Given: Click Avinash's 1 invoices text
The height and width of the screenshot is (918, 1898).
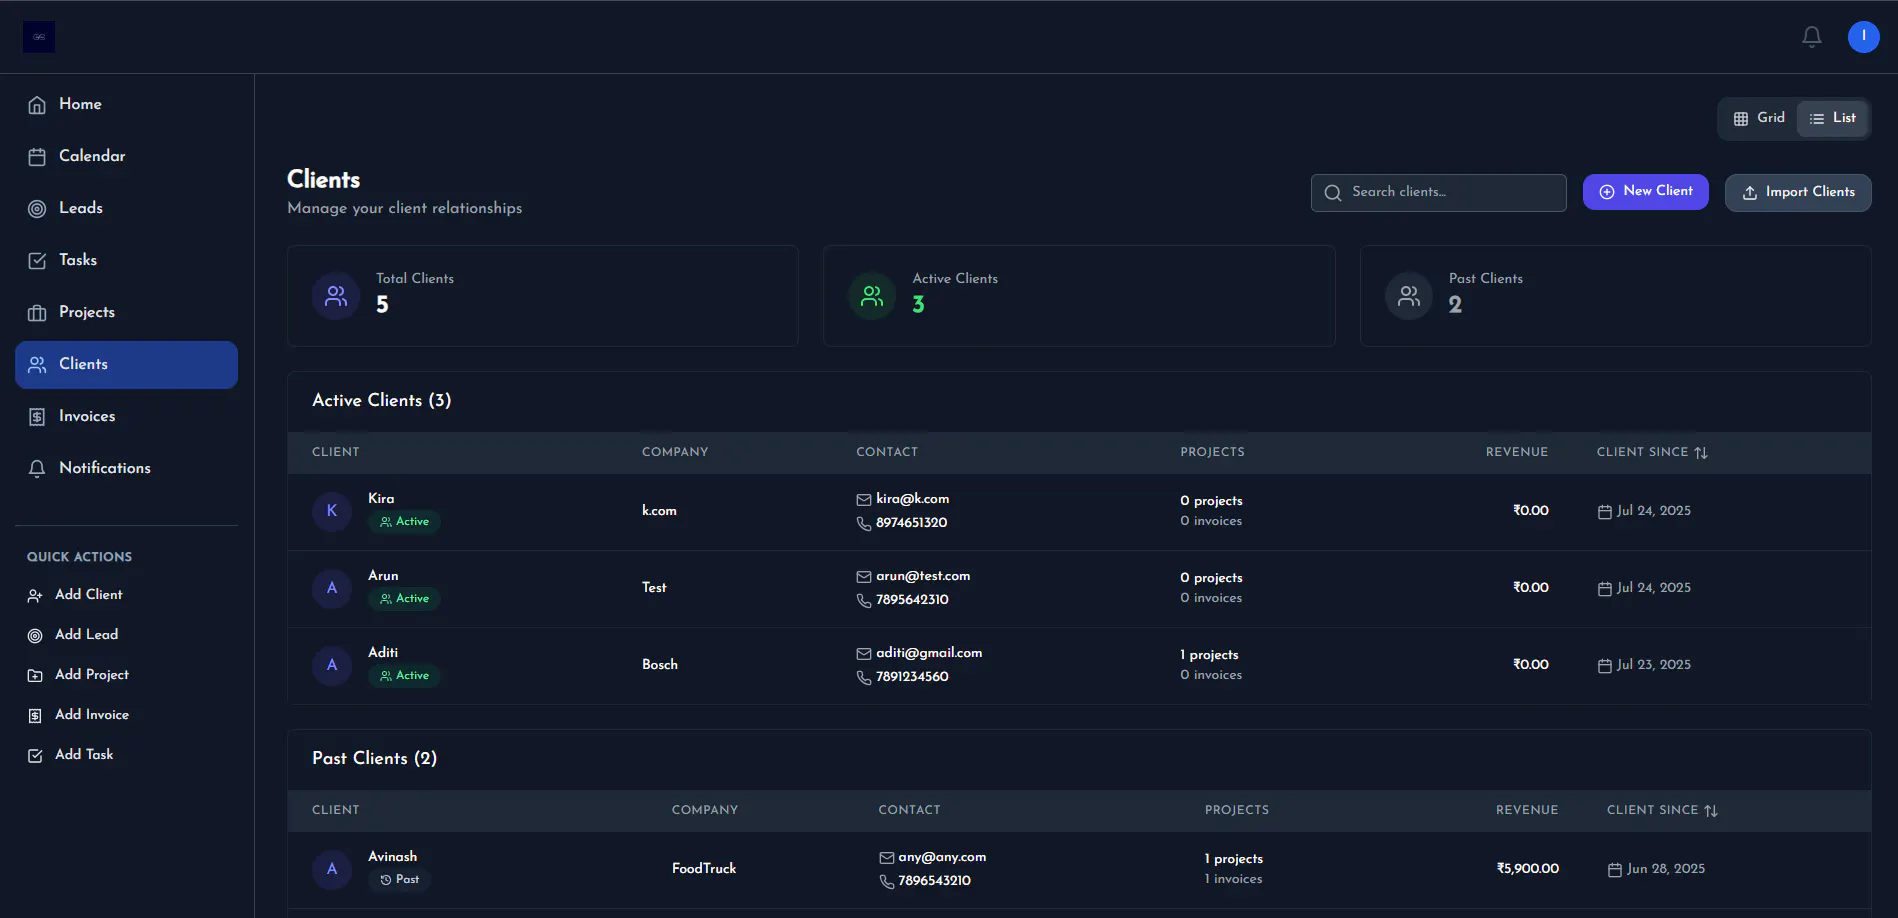Looking at the screenshot, I should (1233, 879).
